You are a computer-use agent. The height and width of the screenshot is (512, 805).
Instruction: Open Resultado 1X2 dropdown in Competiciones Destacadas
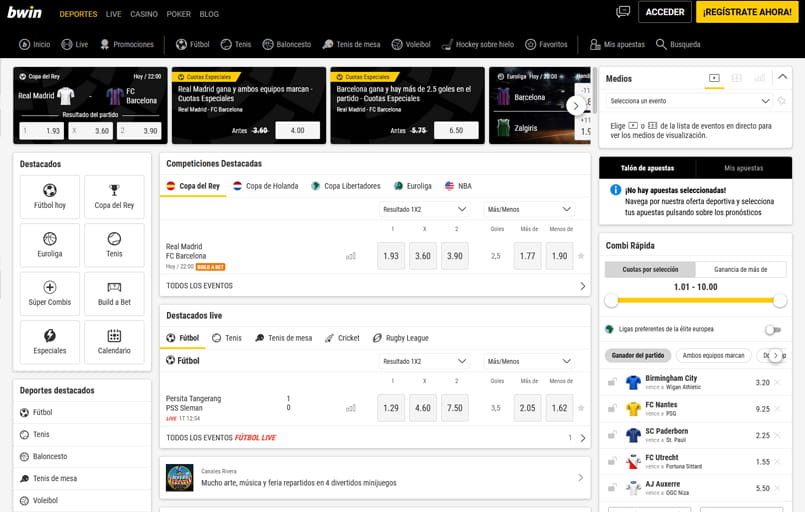tap(424, 209)
